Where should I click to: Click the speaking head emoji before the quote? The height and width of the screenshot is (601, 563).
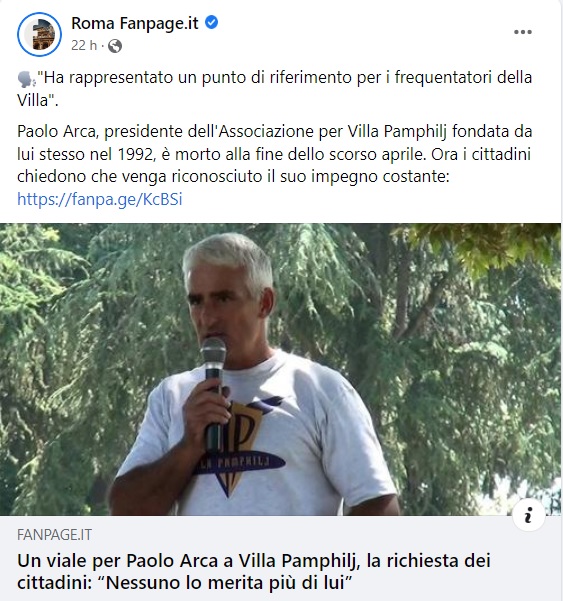pyautogui.click(x=27, y=79)
